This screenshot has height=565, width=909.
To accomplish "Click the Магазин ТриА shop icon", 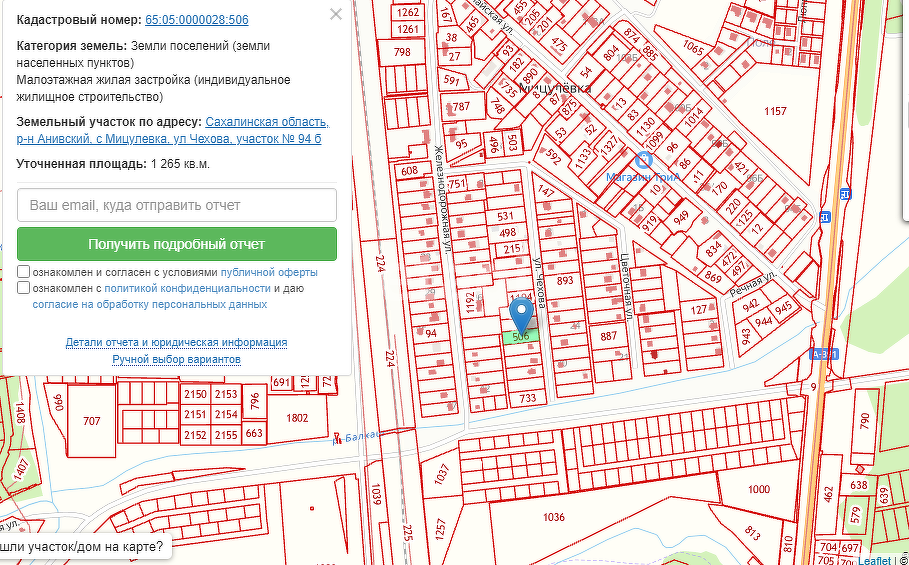I will pyautogui.click(x=644, y=159).
